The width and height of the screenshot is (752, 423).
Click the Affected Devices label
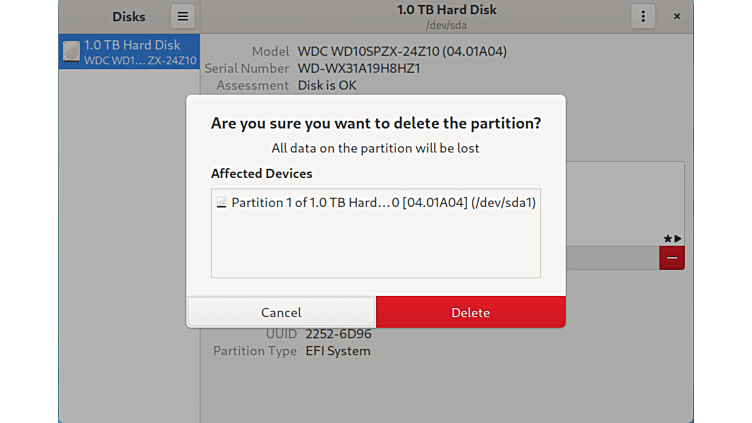[261, 174]
